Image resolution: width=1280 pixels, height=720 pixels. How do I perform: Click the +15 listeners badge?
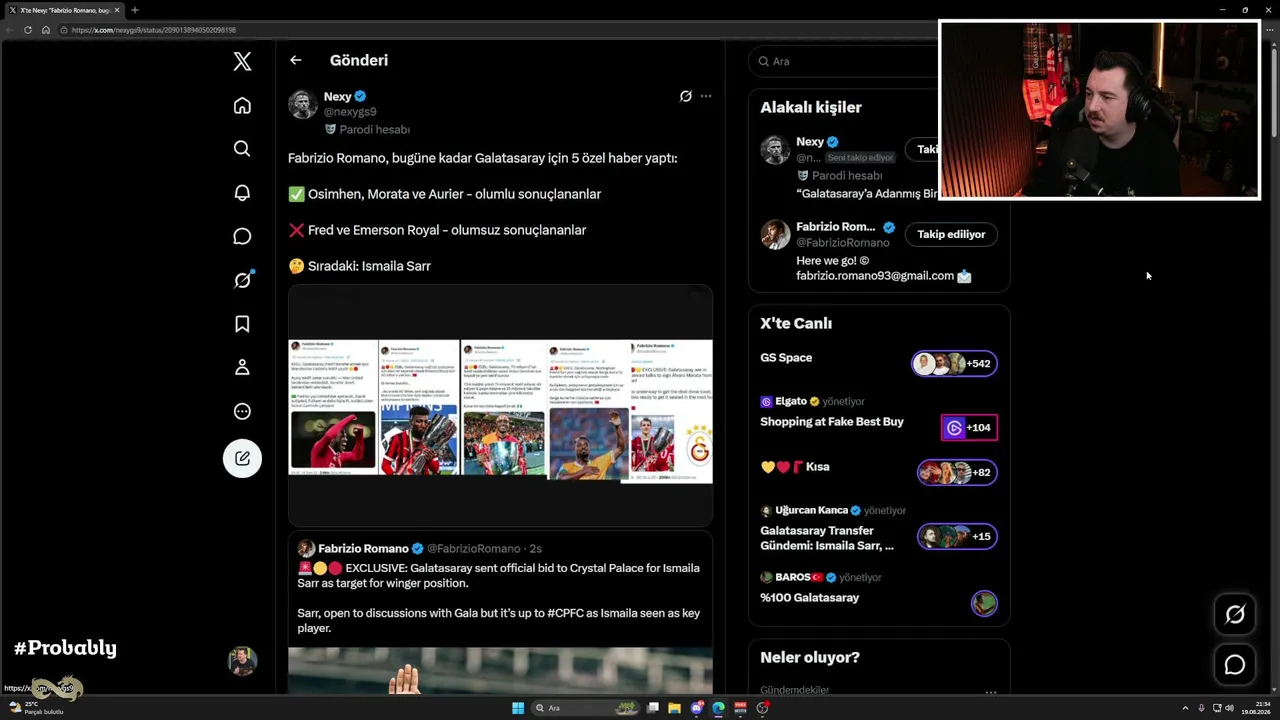tap(957, 536)
